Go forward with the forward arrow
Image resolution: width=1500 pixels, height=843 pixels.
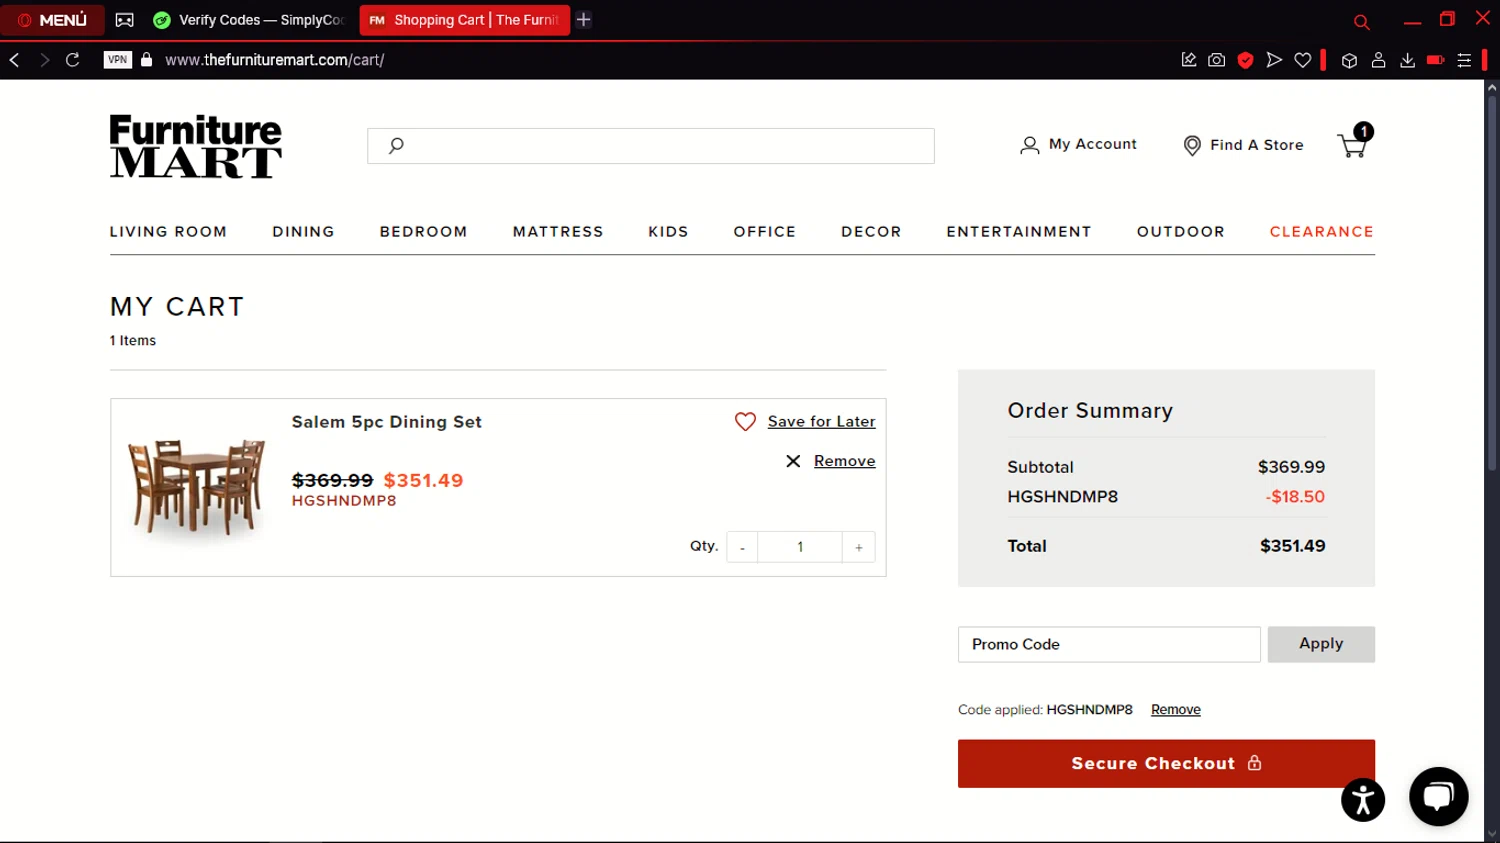coord(44,60)
